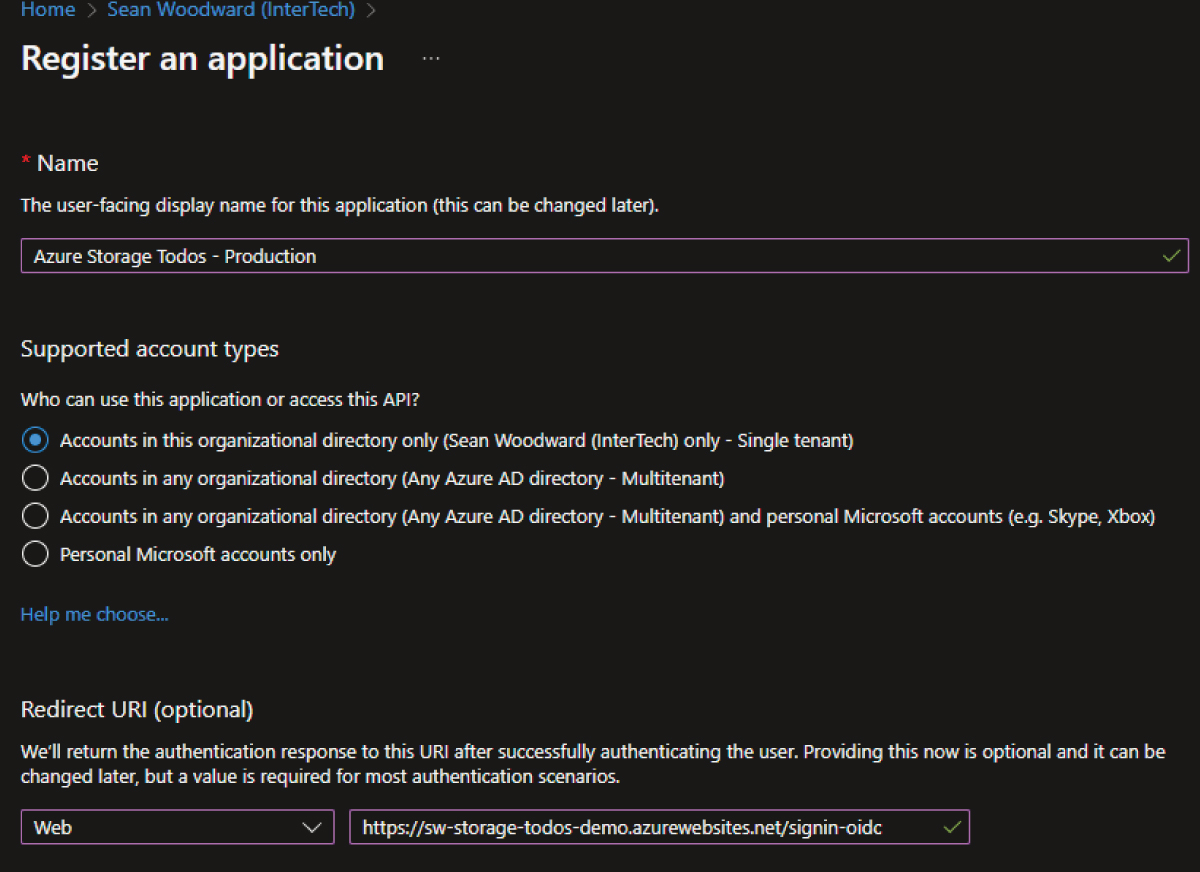Click the Supported account types heading

point(149,349)
